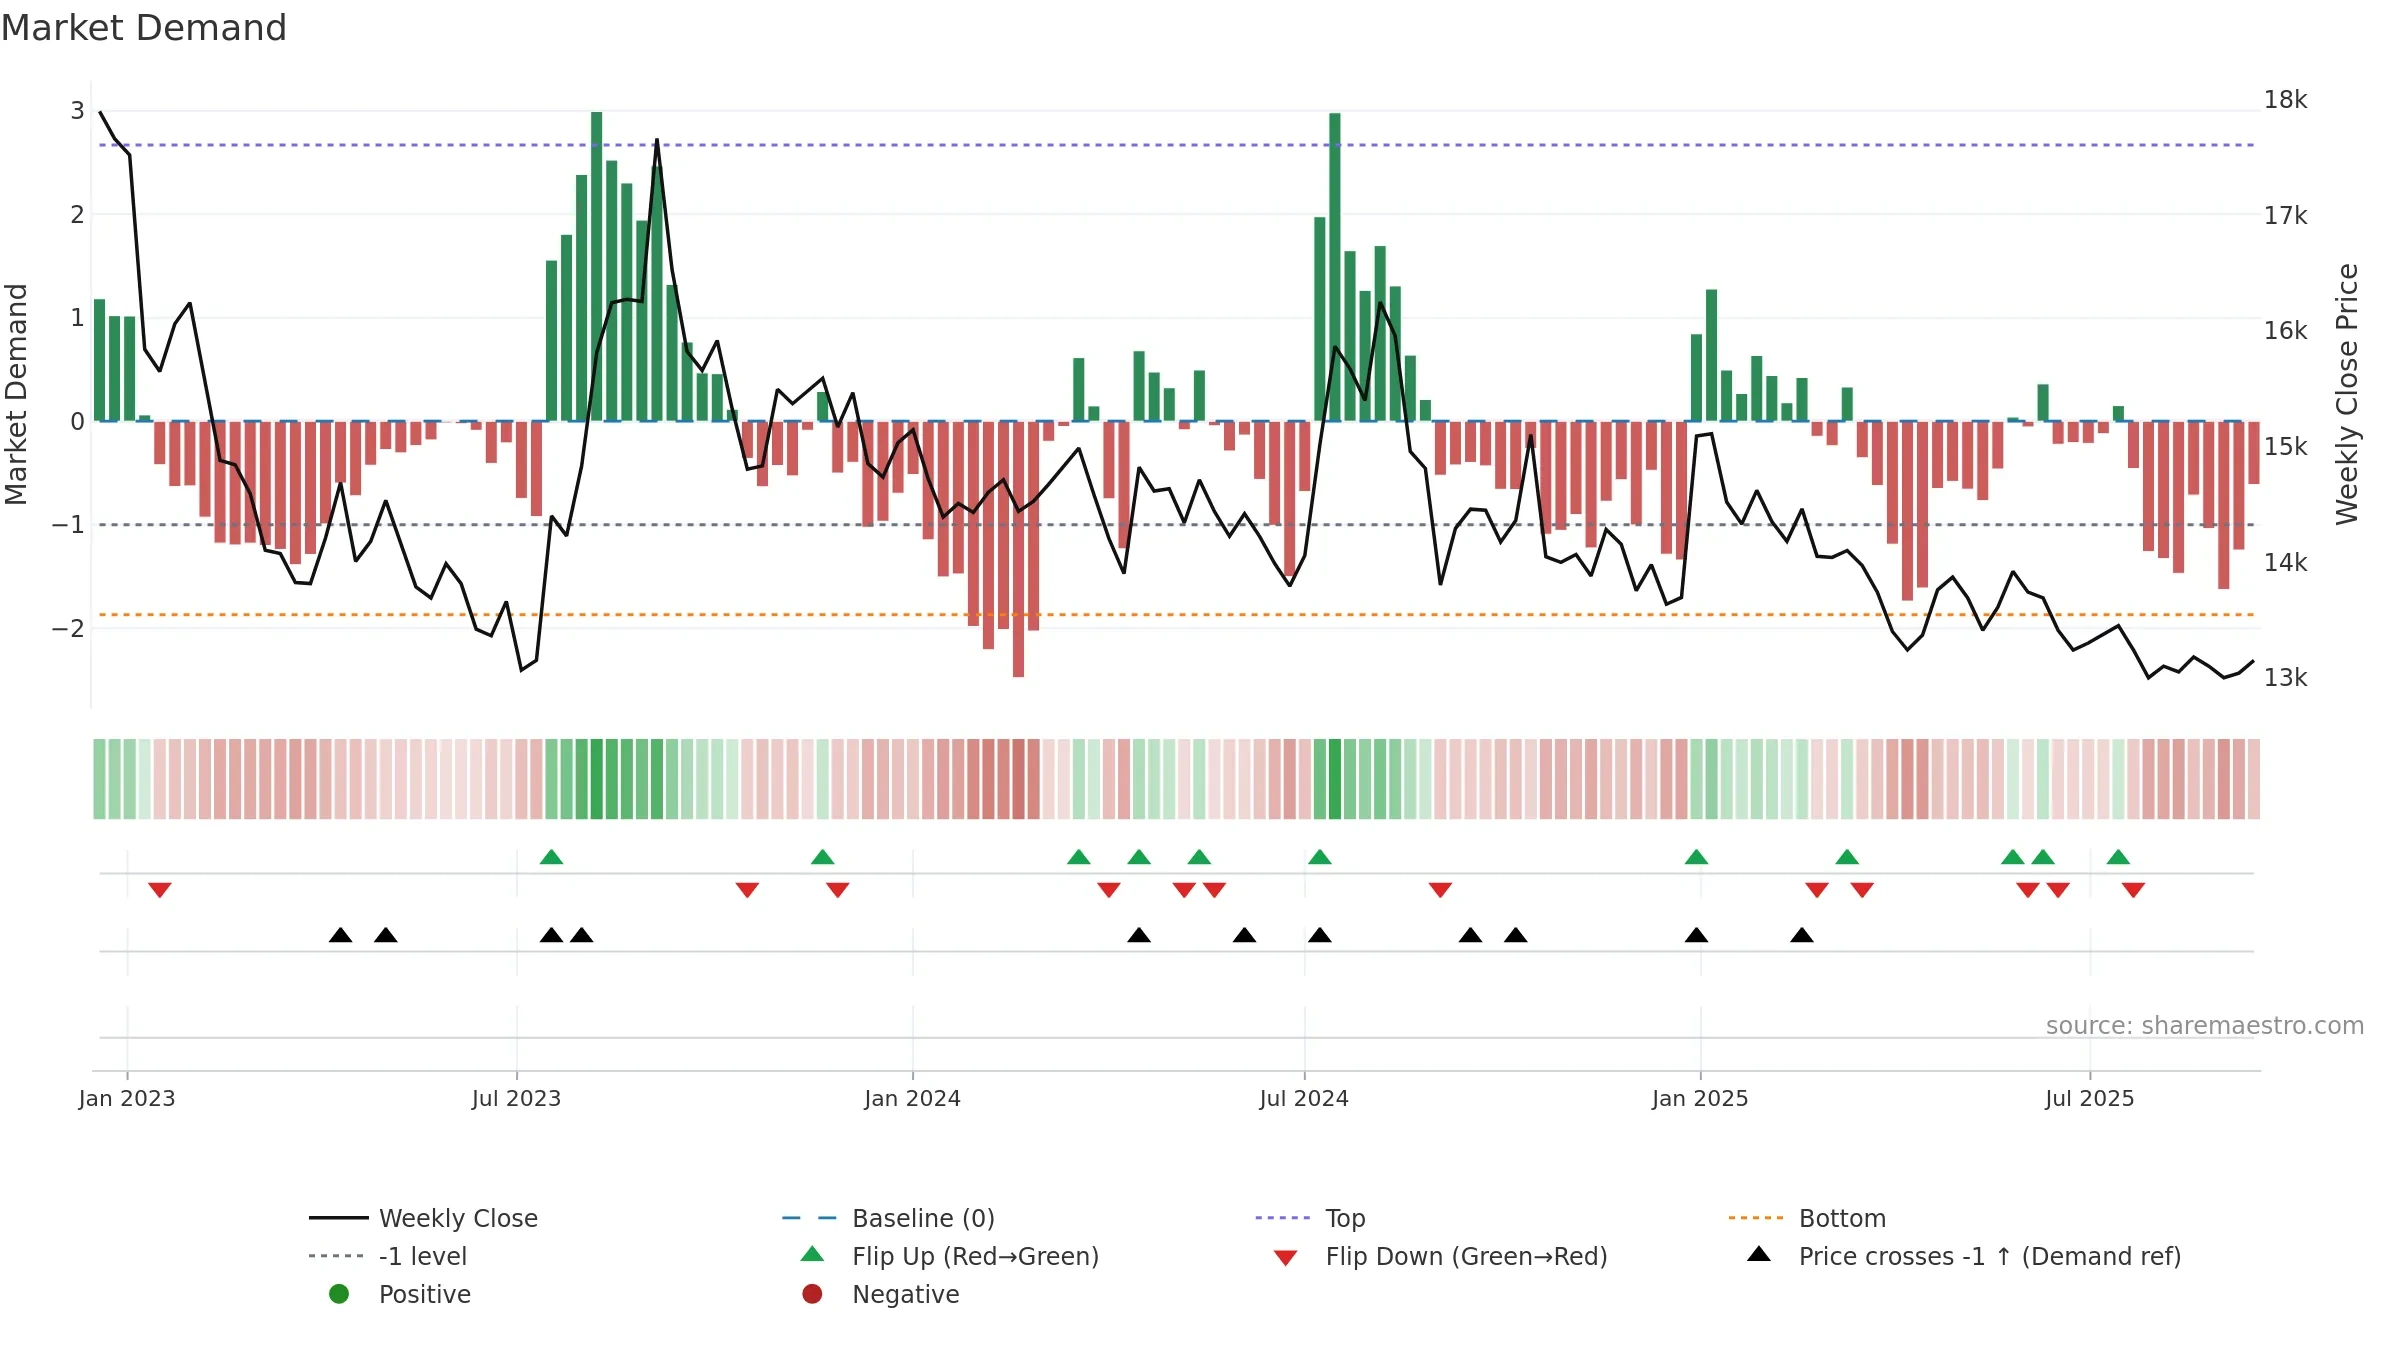Click the green Positive circle legend icon
The image size is (2400, 1350).
(x=339, y=1294)
